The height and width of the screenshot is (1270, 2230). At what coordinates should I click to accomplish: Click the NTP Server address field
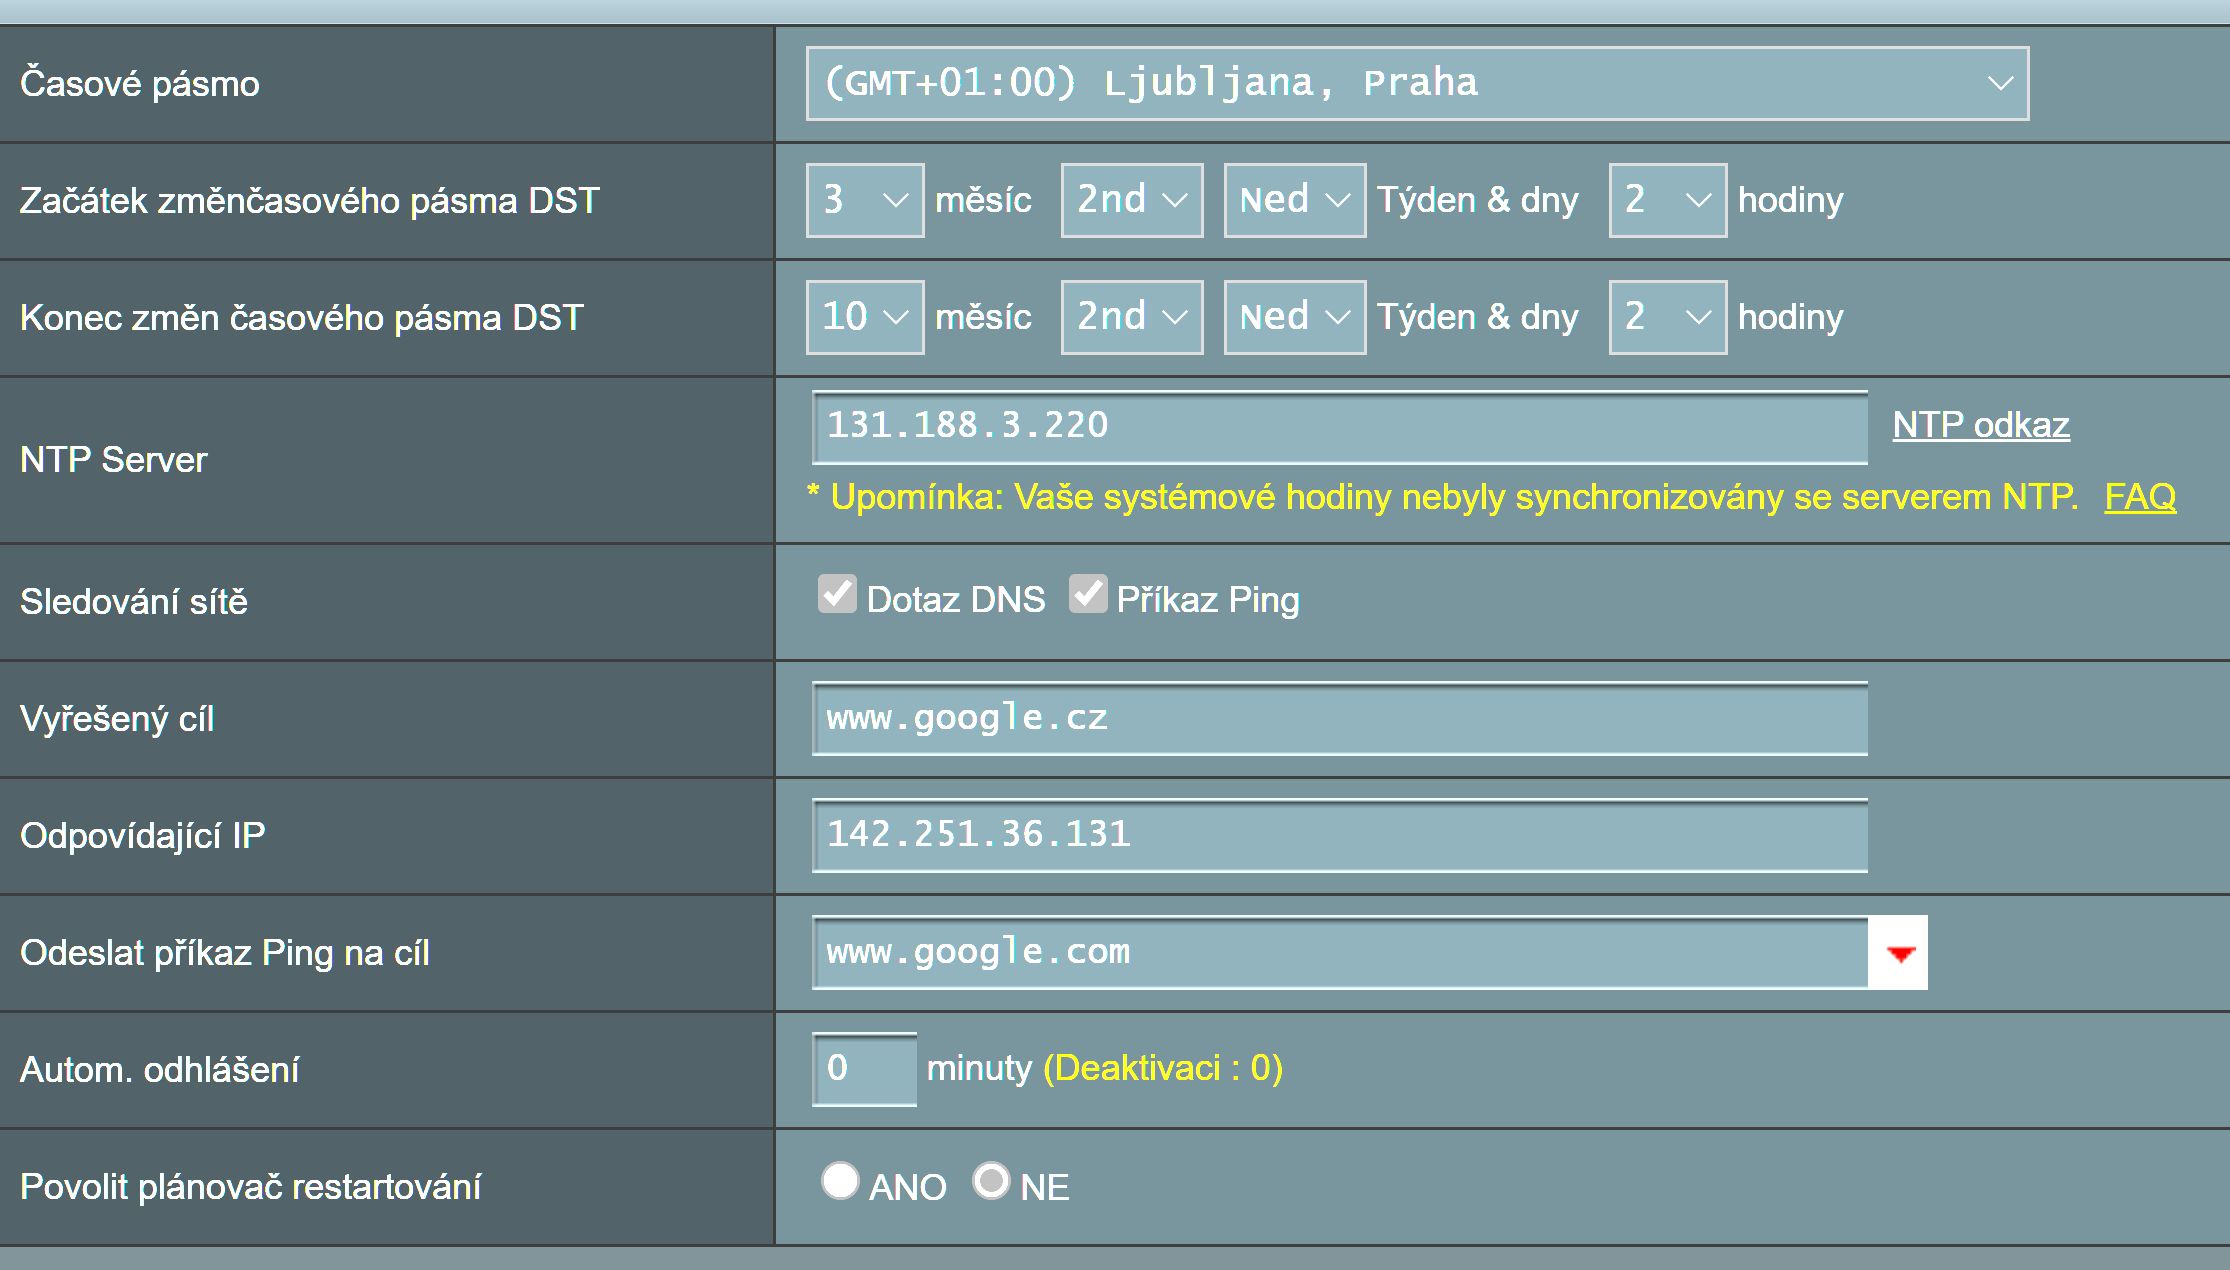point(1339,427)
